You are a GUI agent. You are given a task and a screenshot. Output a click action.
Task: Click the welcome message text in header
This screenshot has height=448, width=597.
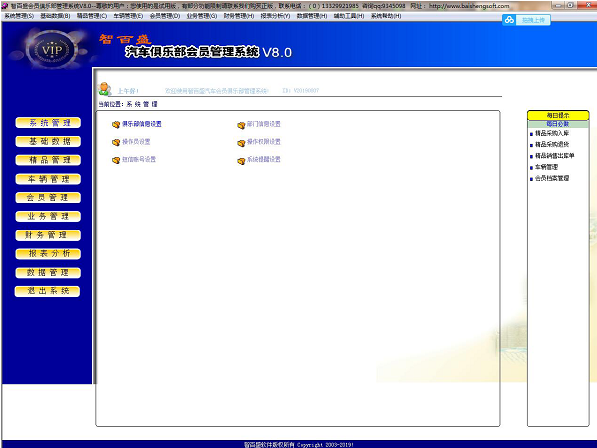(x=217, y=91)
